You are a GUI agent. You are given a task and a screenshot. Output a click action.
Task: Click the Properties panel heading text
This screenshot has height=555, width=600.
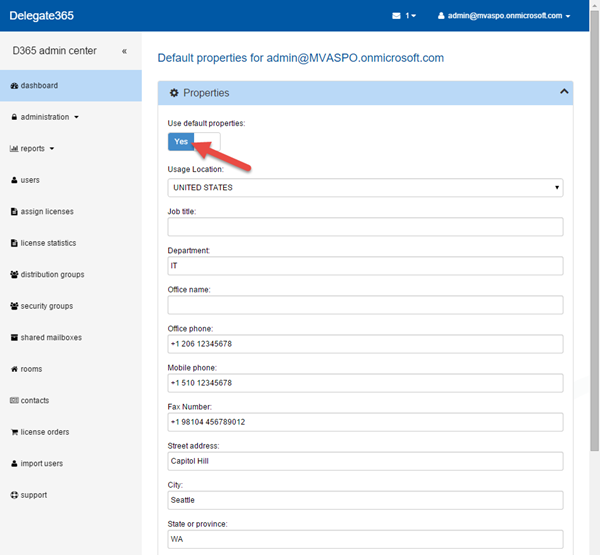(206, 93)
